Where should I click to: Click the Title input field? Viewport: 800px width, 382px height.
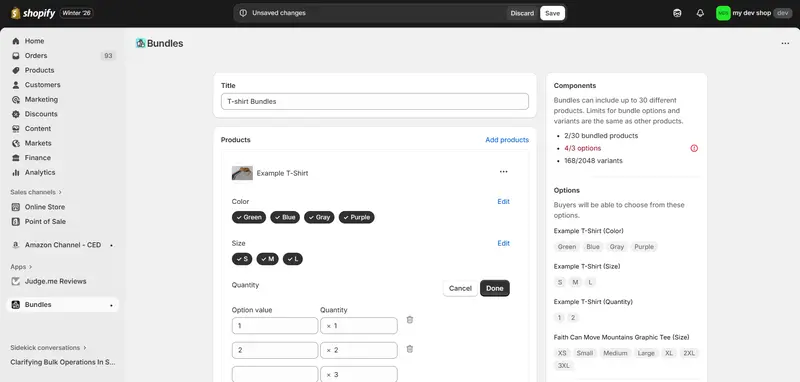pyautogui.click(x=375, y=101)
